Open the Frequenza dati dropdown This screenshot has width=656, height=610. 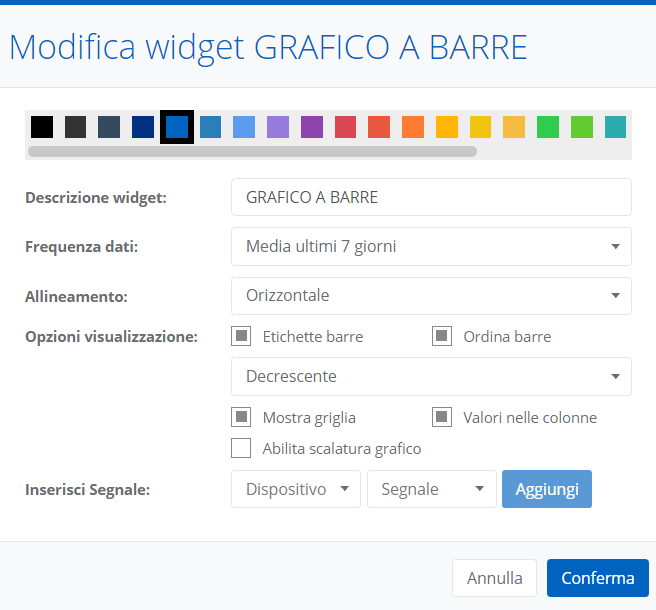(431, 246)
